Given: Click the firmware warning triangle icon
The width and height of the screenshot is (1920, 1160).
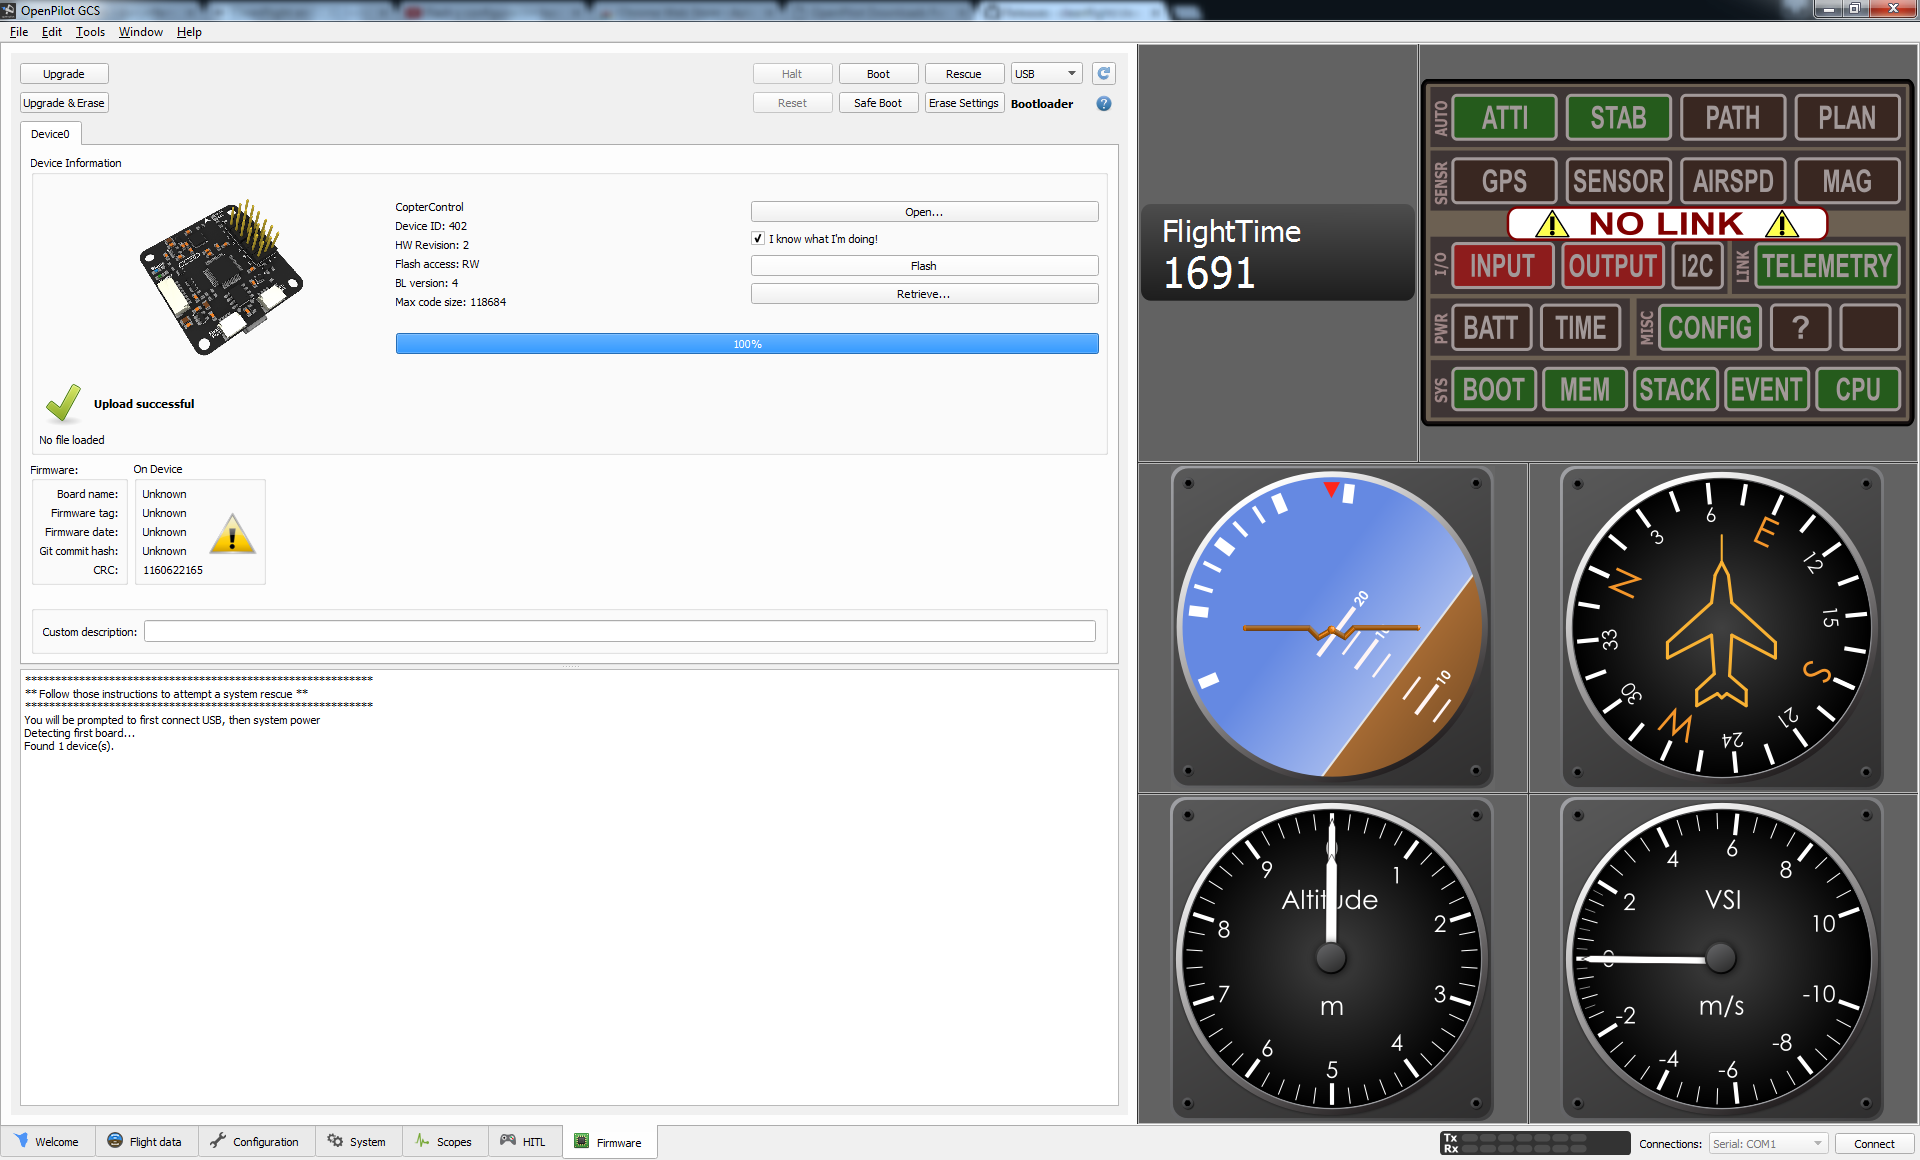Looking at the screenshot, I should [x=232, y=535].
